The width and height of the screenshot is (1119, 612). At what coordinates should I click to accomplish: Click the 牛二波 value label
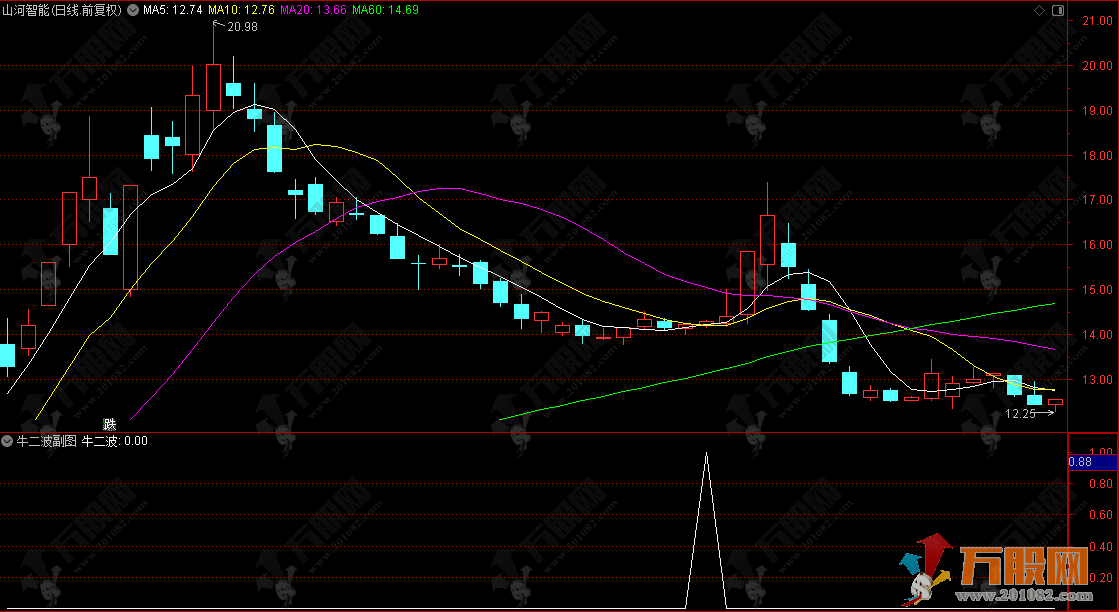tap(114, 440)
